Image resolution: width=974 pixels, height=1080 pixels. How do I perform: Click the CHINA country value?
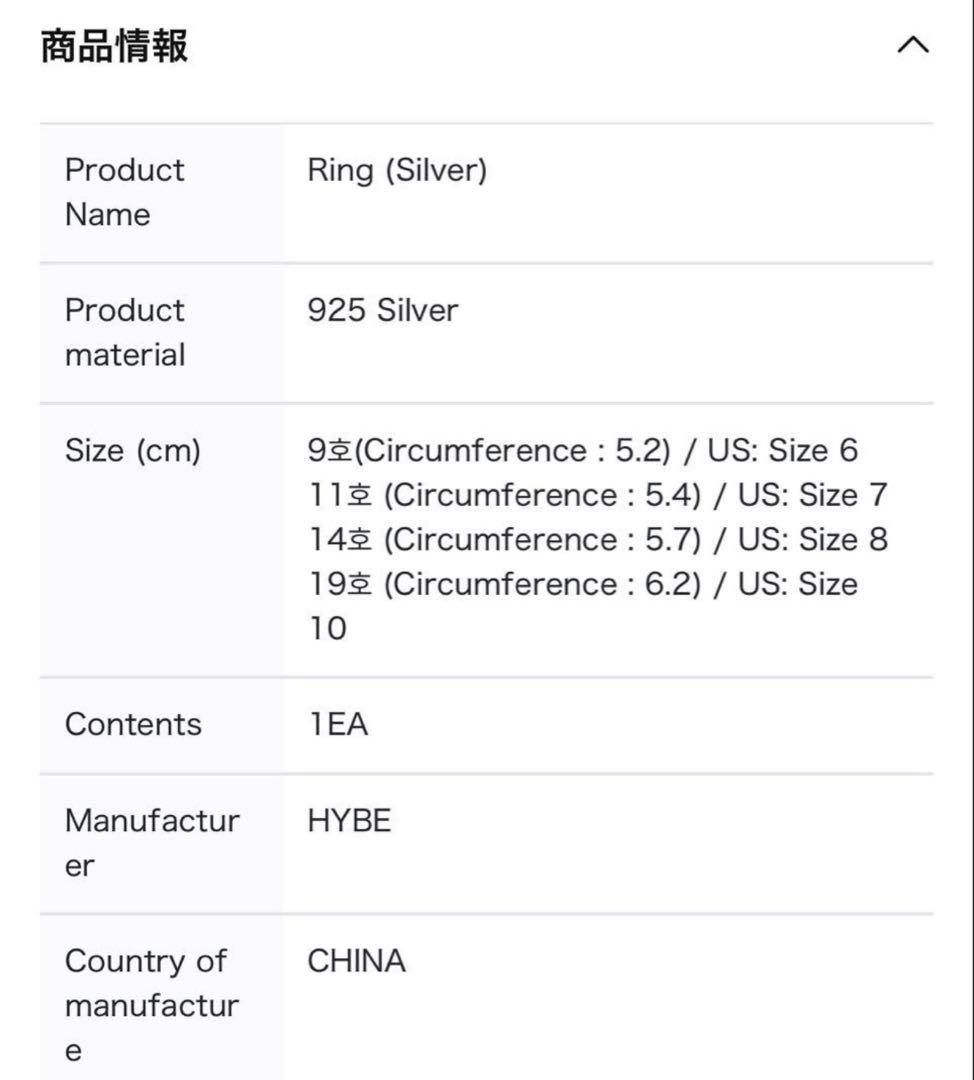(356, 961)
